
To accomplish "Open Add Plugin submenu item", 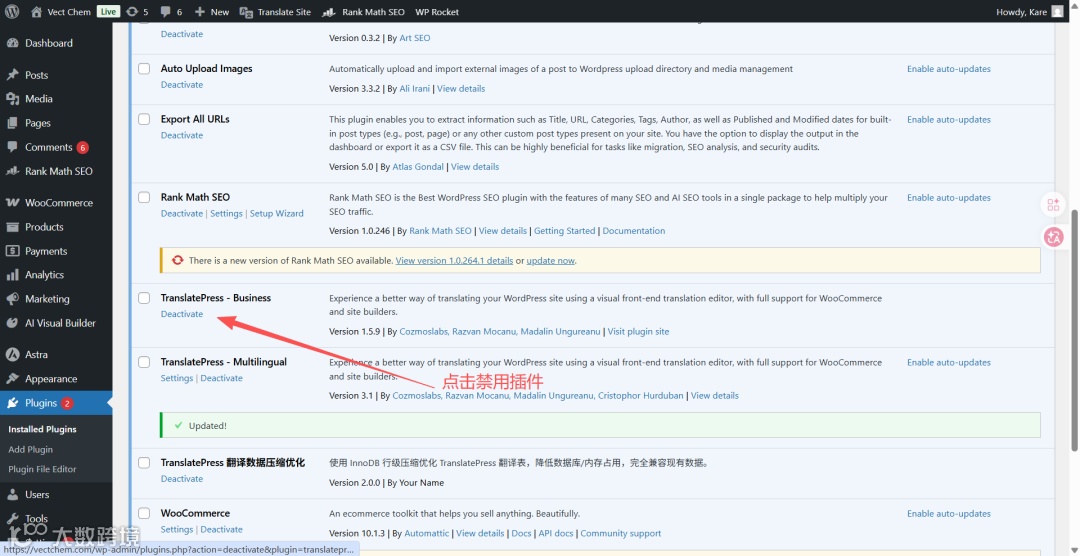I will tap(30, 449).
